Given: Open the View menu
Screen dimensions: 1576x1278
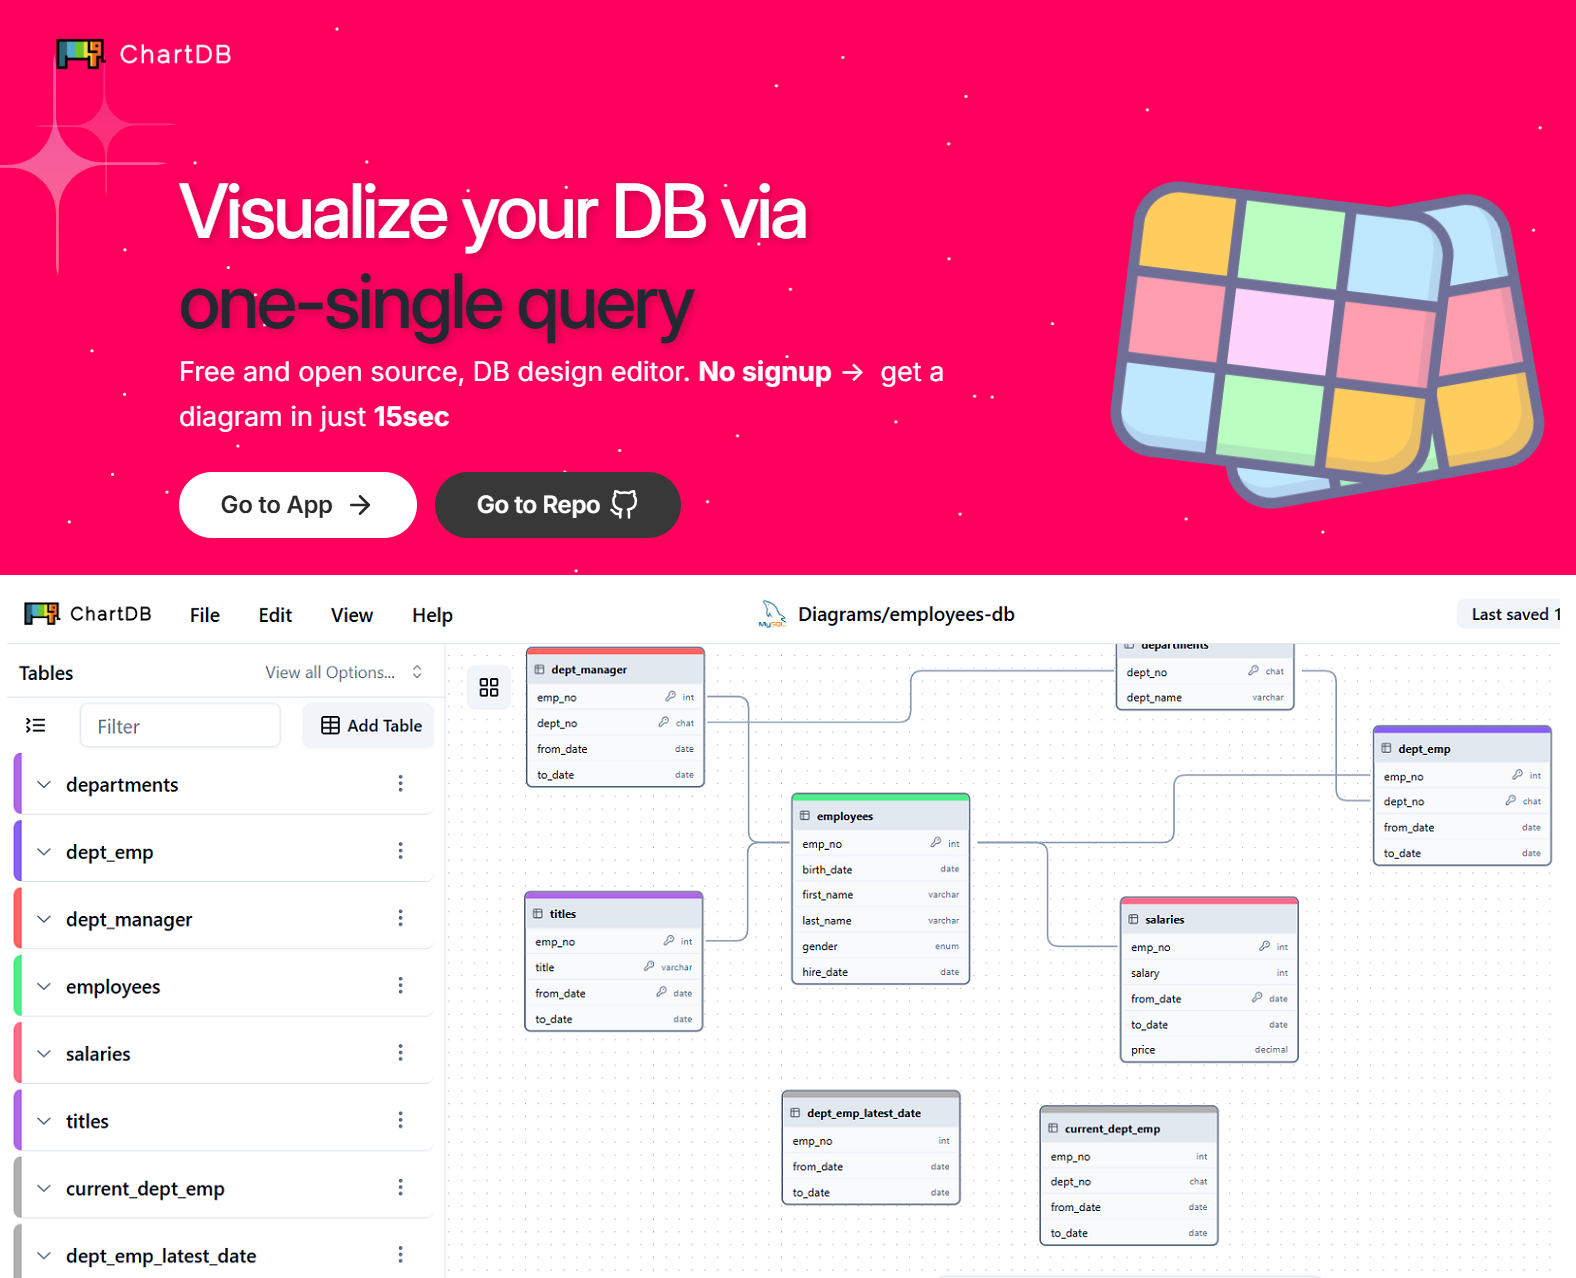Looking at the screenshot, I should point(352,615).
